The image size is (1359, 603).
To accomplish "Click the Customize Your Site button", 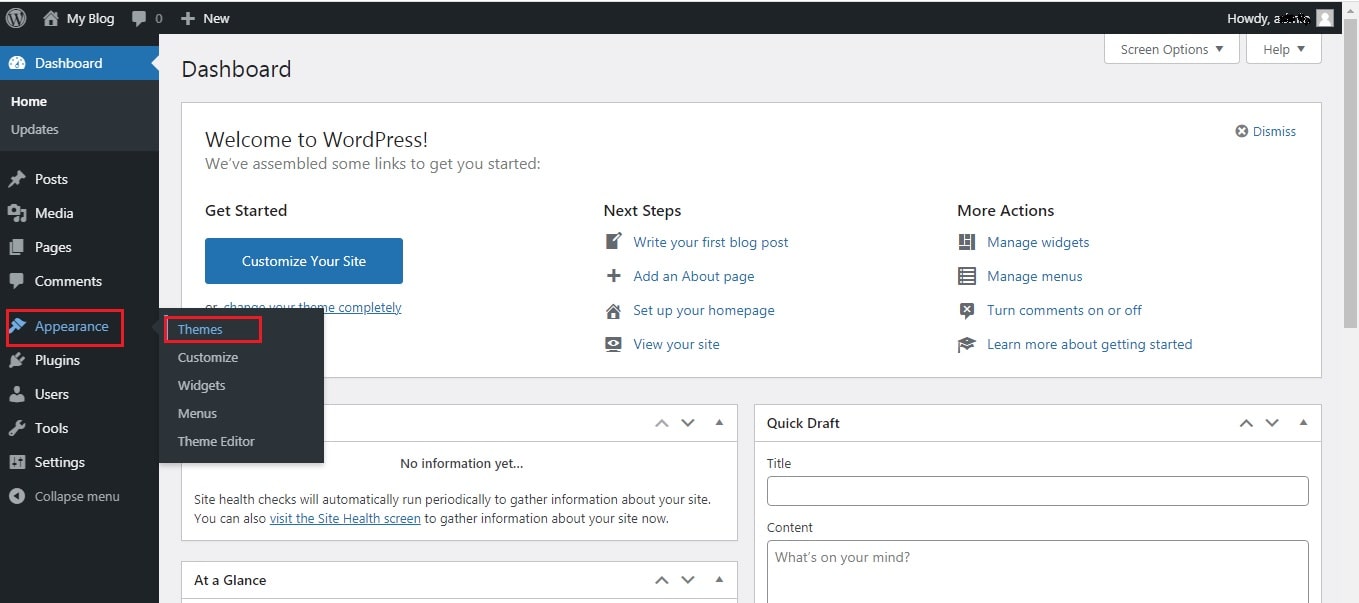I will click(304, 261).
